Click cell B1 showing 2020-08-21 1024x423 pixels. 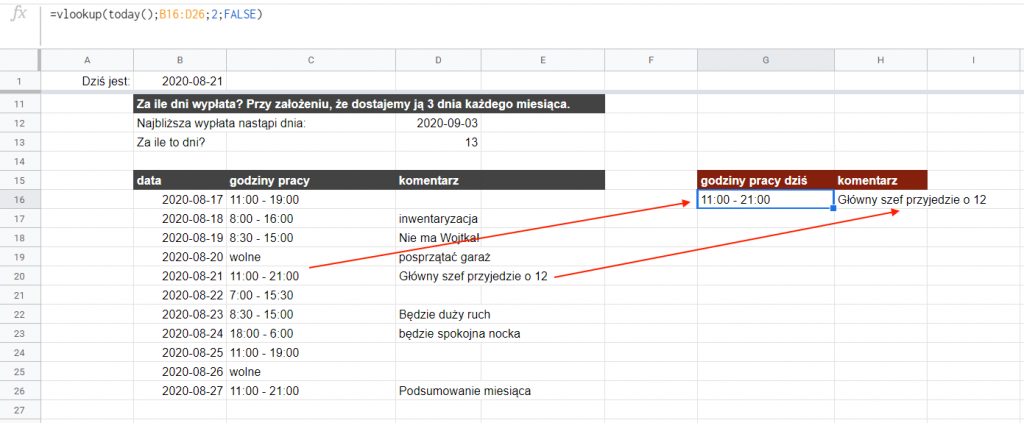[180, 81]
